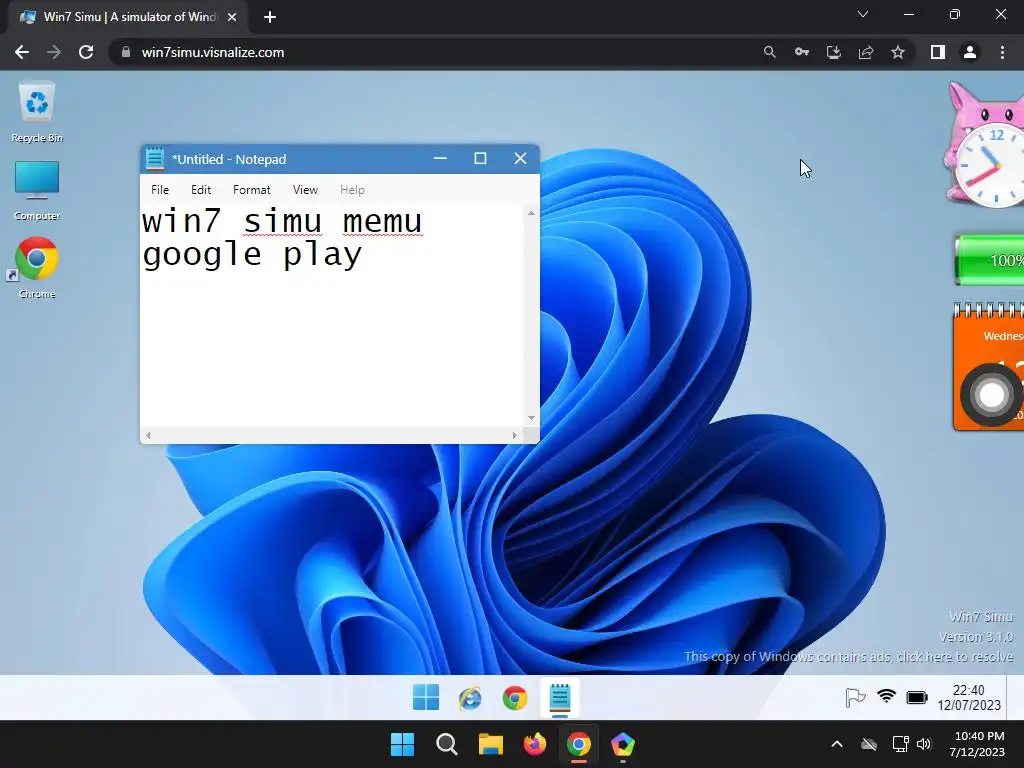Open the Windows volume tray icon
Image resolution: width=1024 pixels, height=768 pixels.
coord(923,744)
